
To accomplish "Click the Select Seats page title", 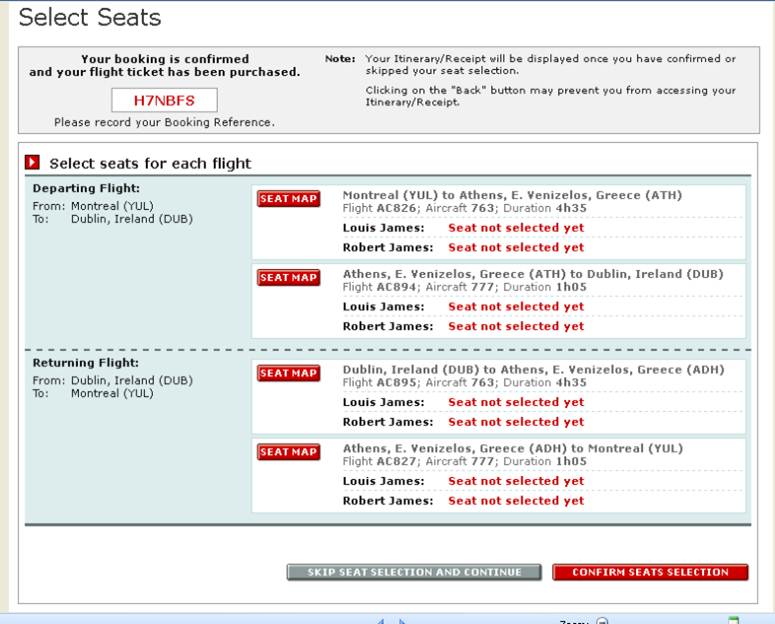I will tap(90, 18).
